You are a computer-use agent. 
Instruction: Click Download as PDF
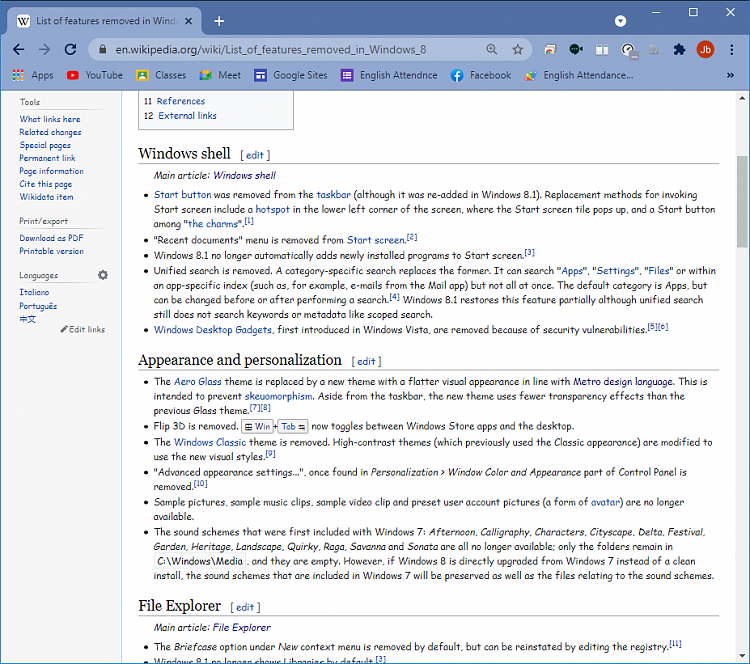tap(51, 238)
